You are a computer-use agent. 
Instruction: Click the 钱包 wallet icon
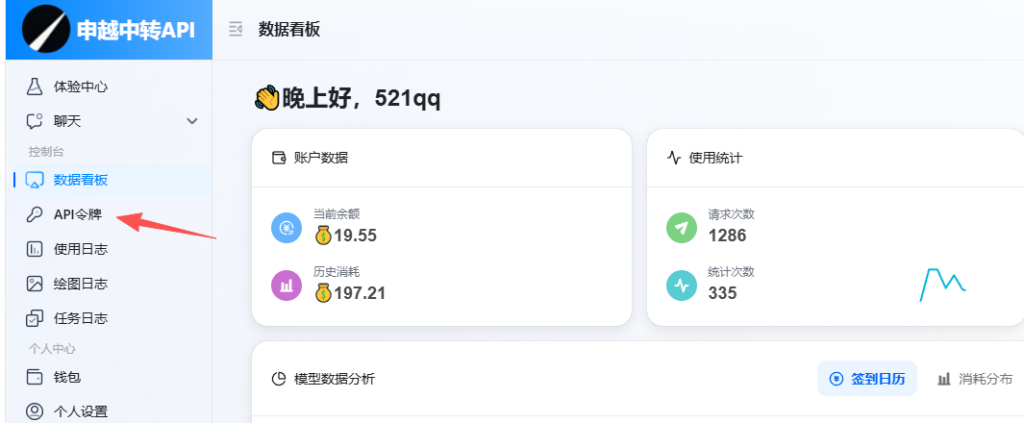tap(35, 377)
